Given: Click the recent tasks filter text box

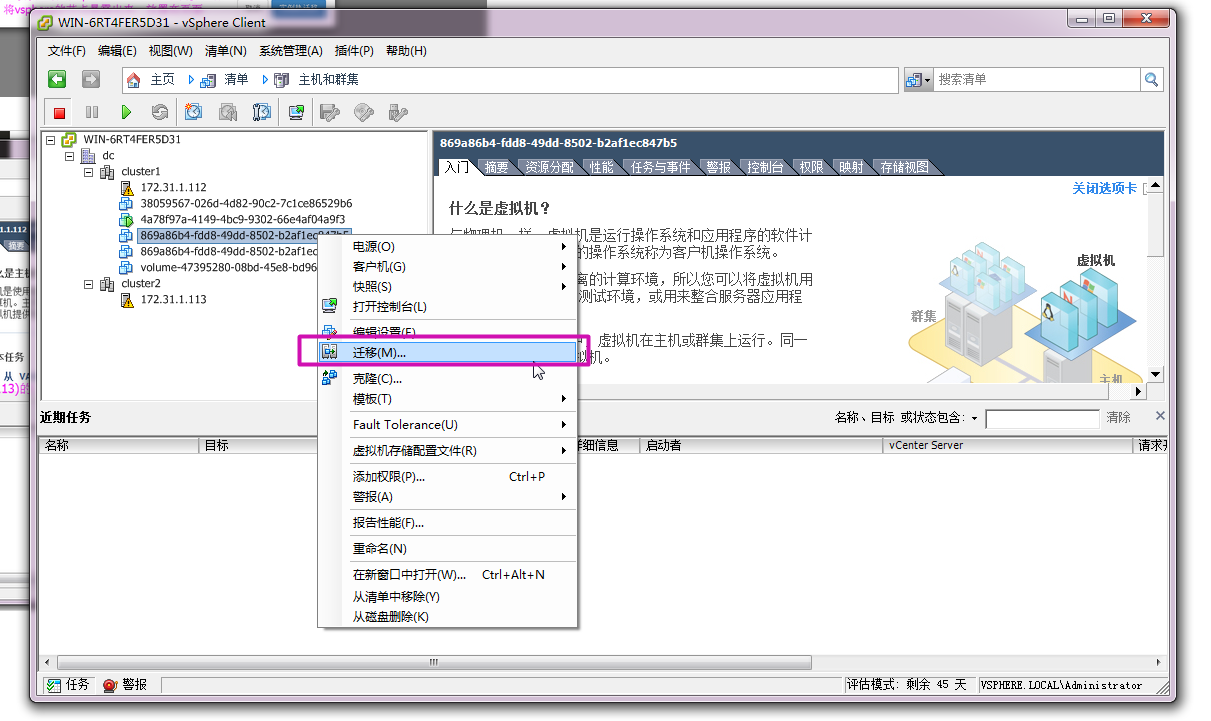Looking at the screenshot, I should pyautogui.click(x=1041, y=418).
